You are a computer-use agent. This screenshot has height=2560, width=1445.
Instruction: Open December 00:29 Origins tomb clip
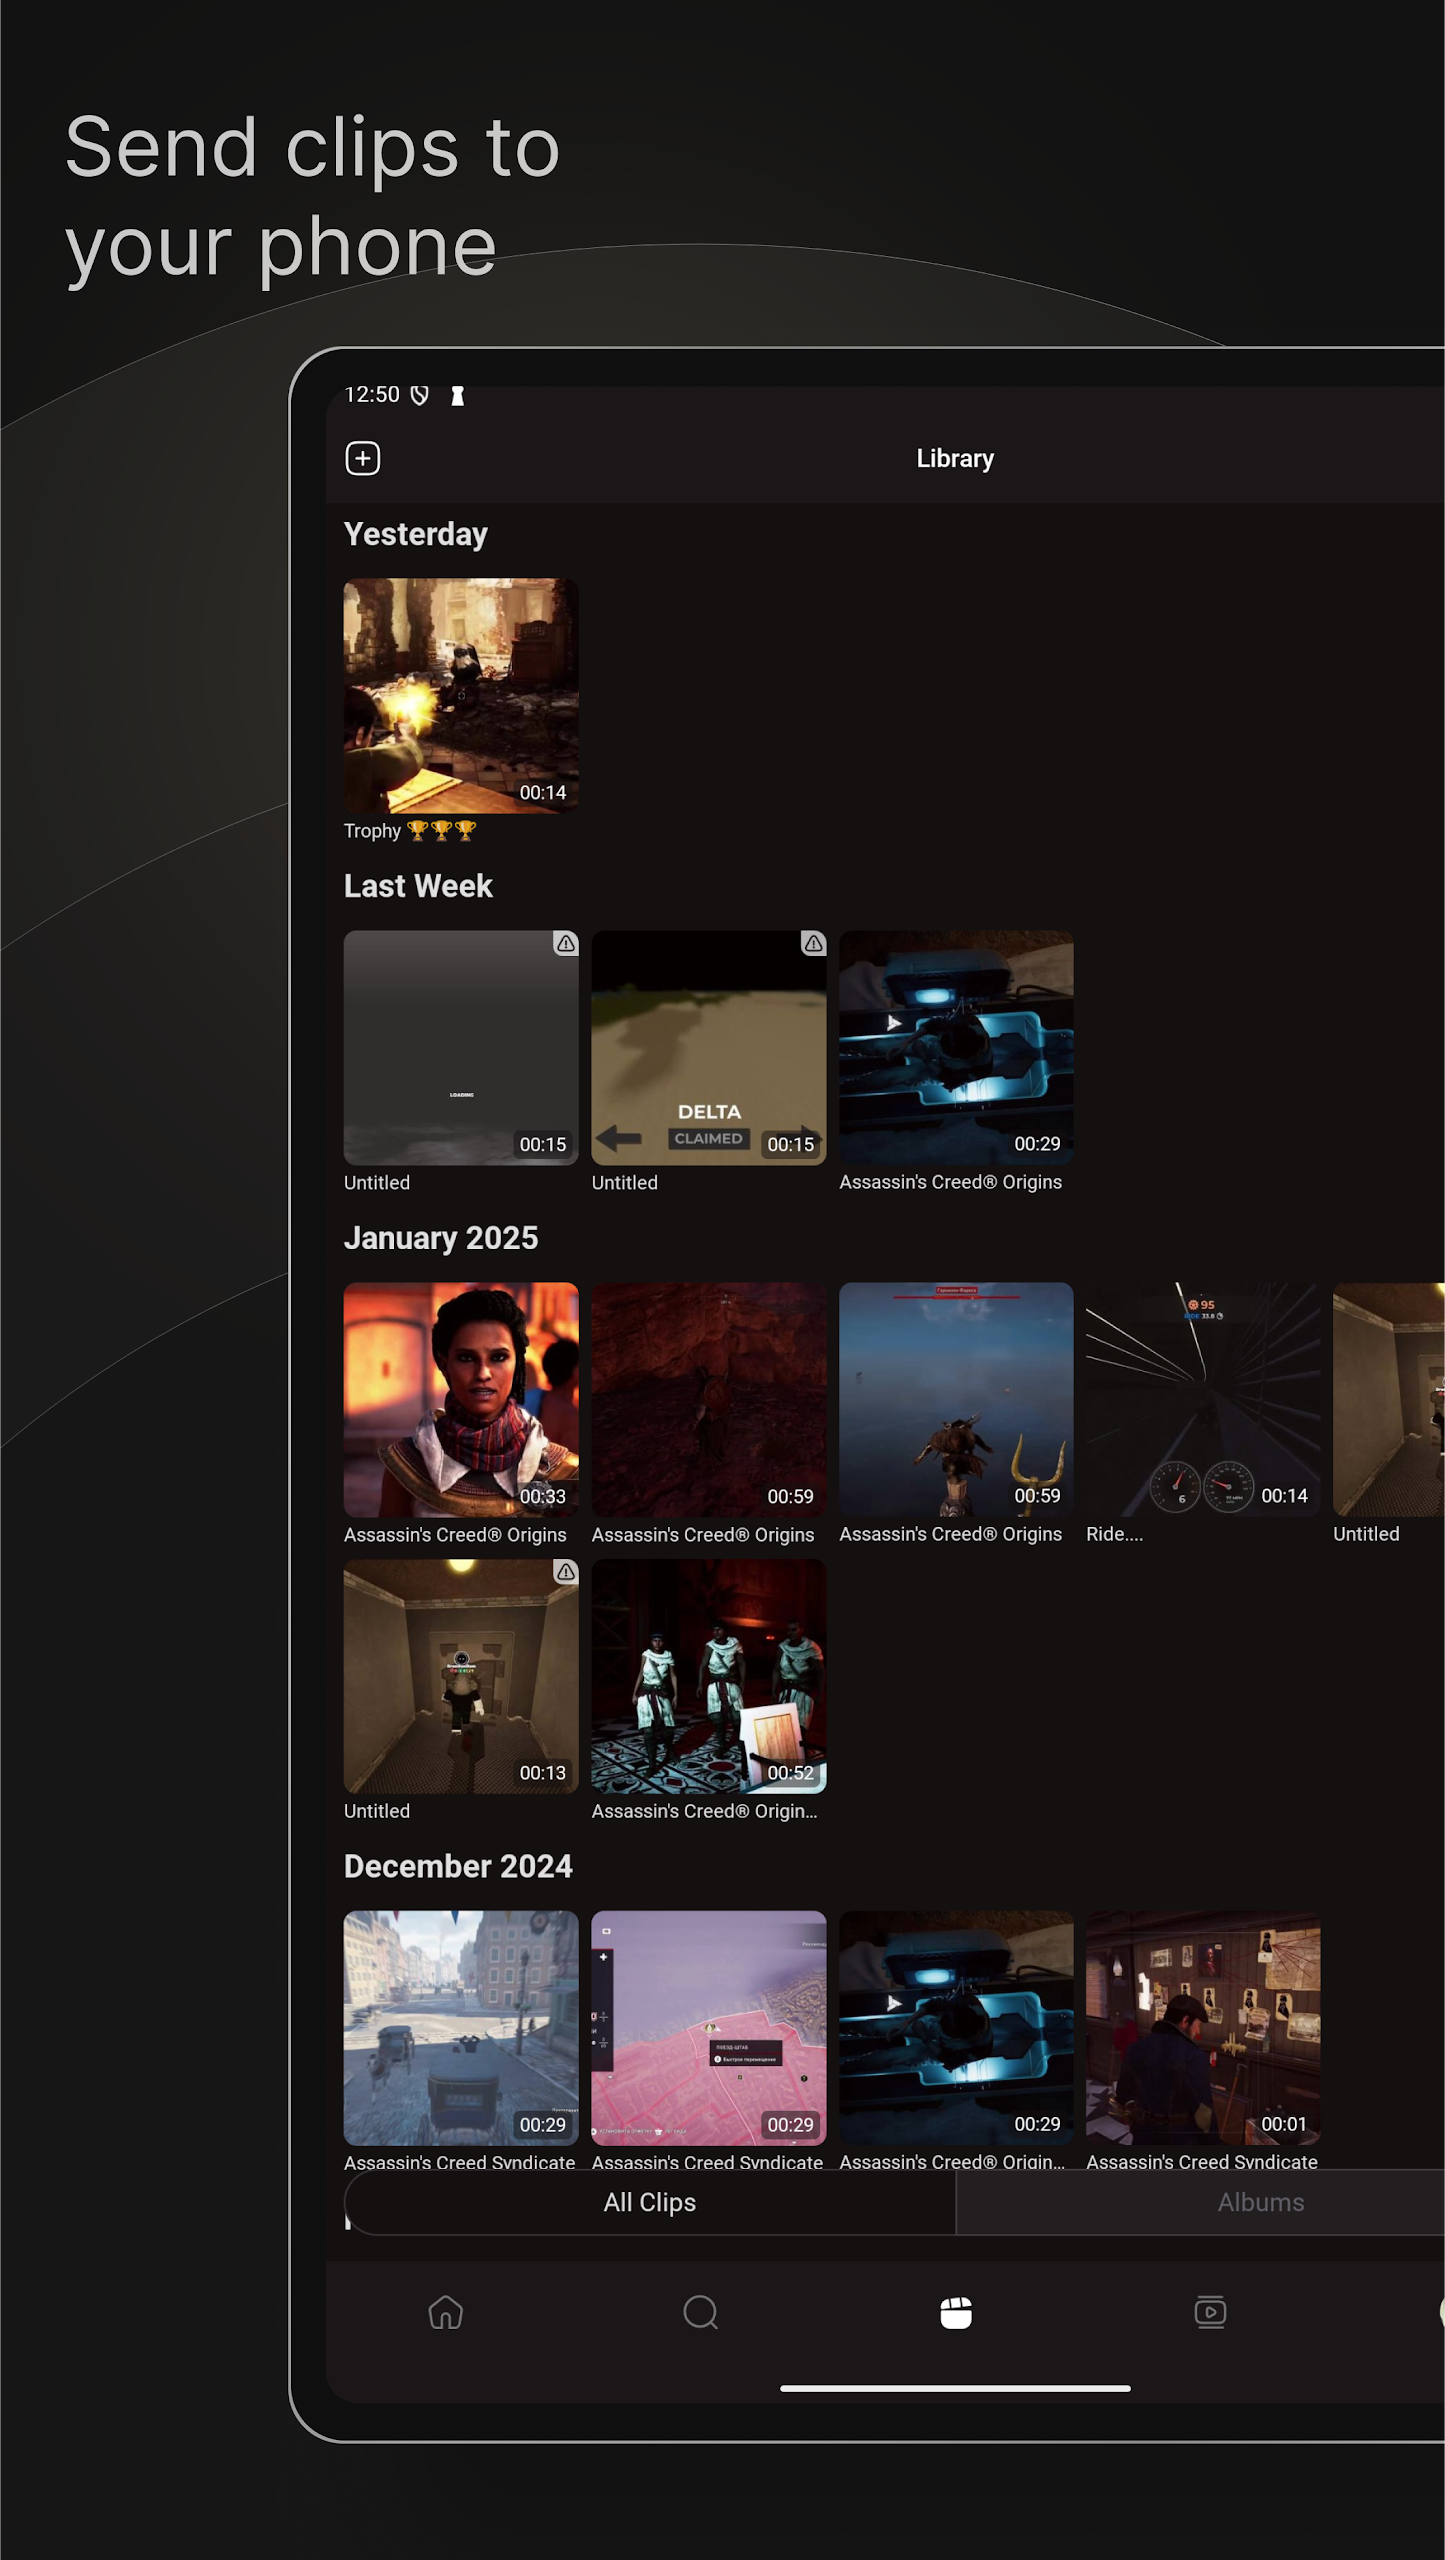click(x=956, y=2028)
